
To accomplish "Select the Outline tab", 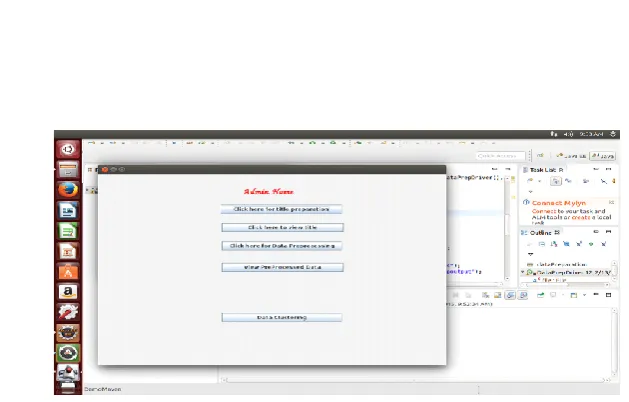I will click(540, 233).
